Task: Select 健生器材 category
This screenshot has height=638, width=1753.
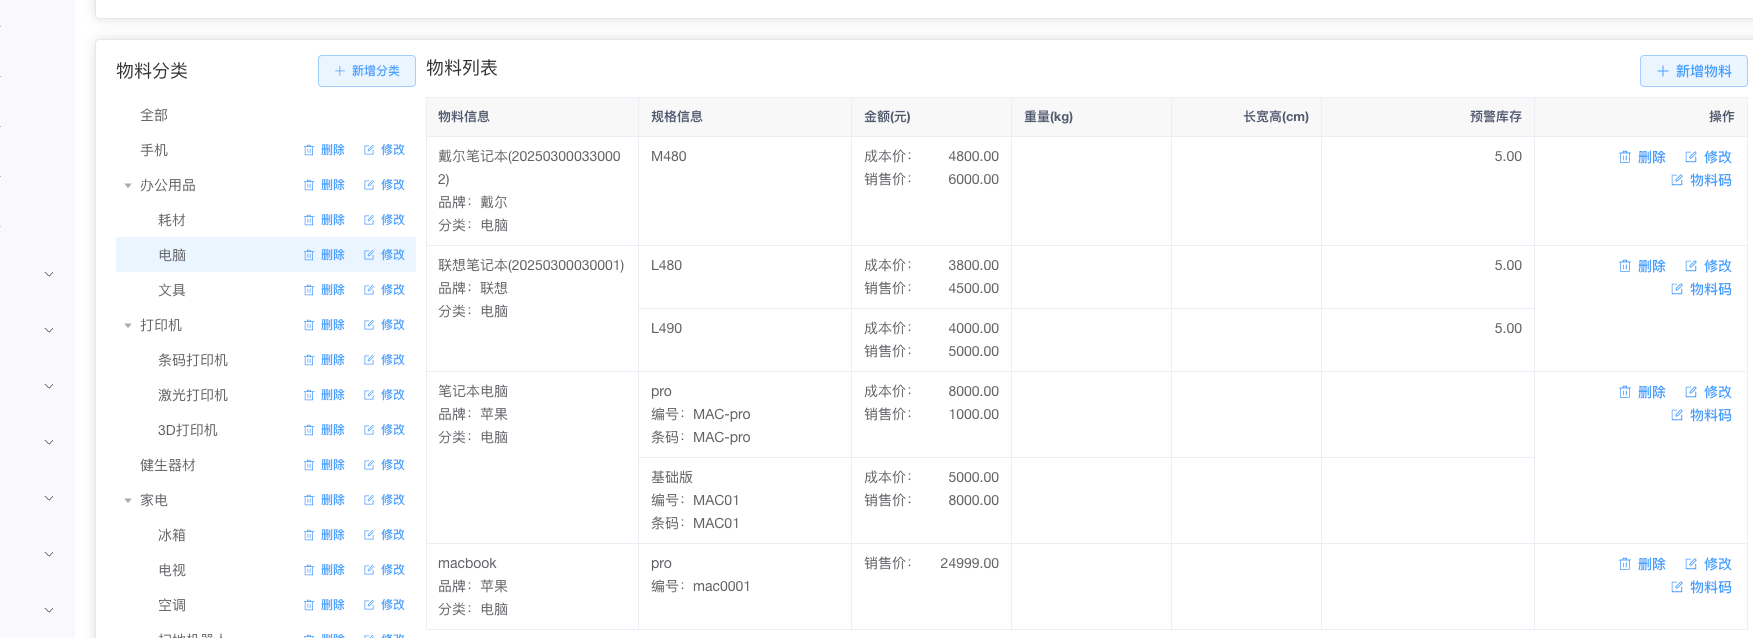Action: pyautogui.click(x=168, y=465)
